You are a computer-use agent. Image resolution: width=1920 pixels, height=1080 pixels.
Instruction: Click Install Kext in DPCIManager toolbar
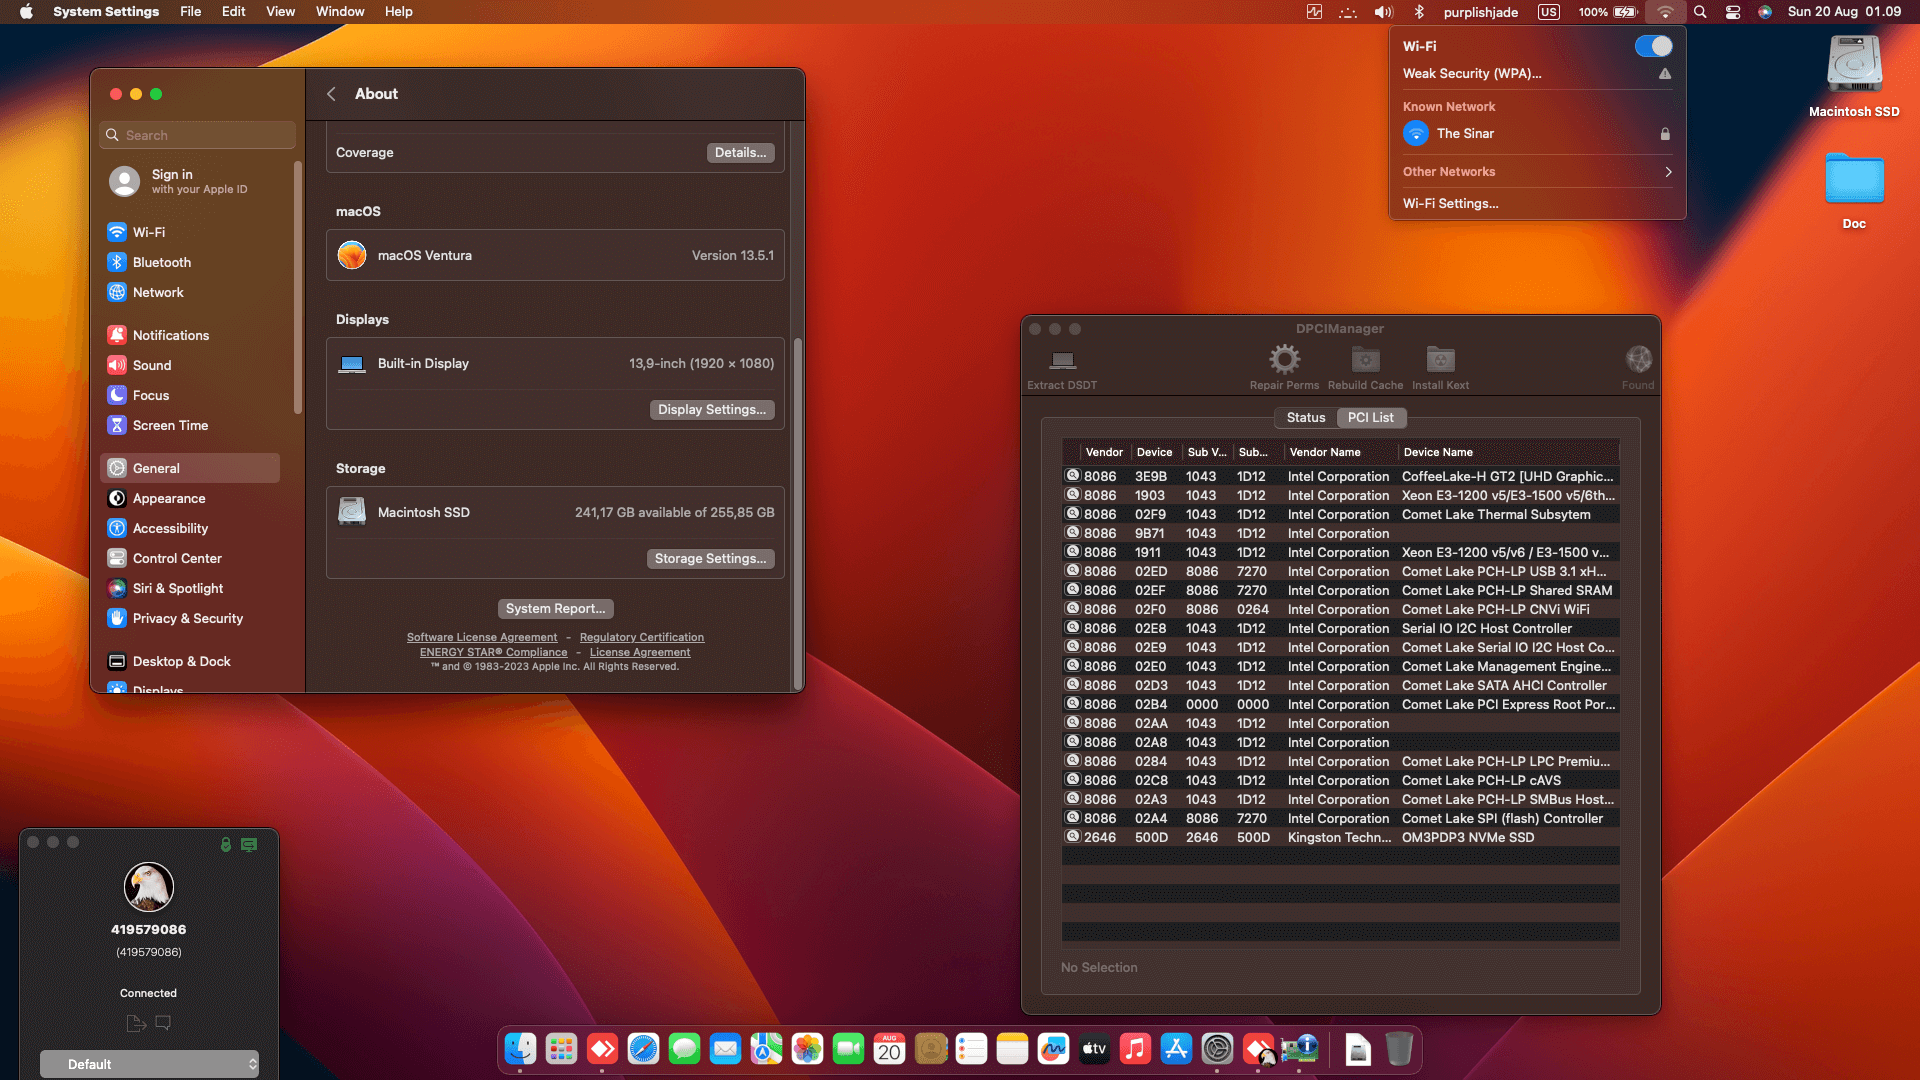(x=1440, y=368)
